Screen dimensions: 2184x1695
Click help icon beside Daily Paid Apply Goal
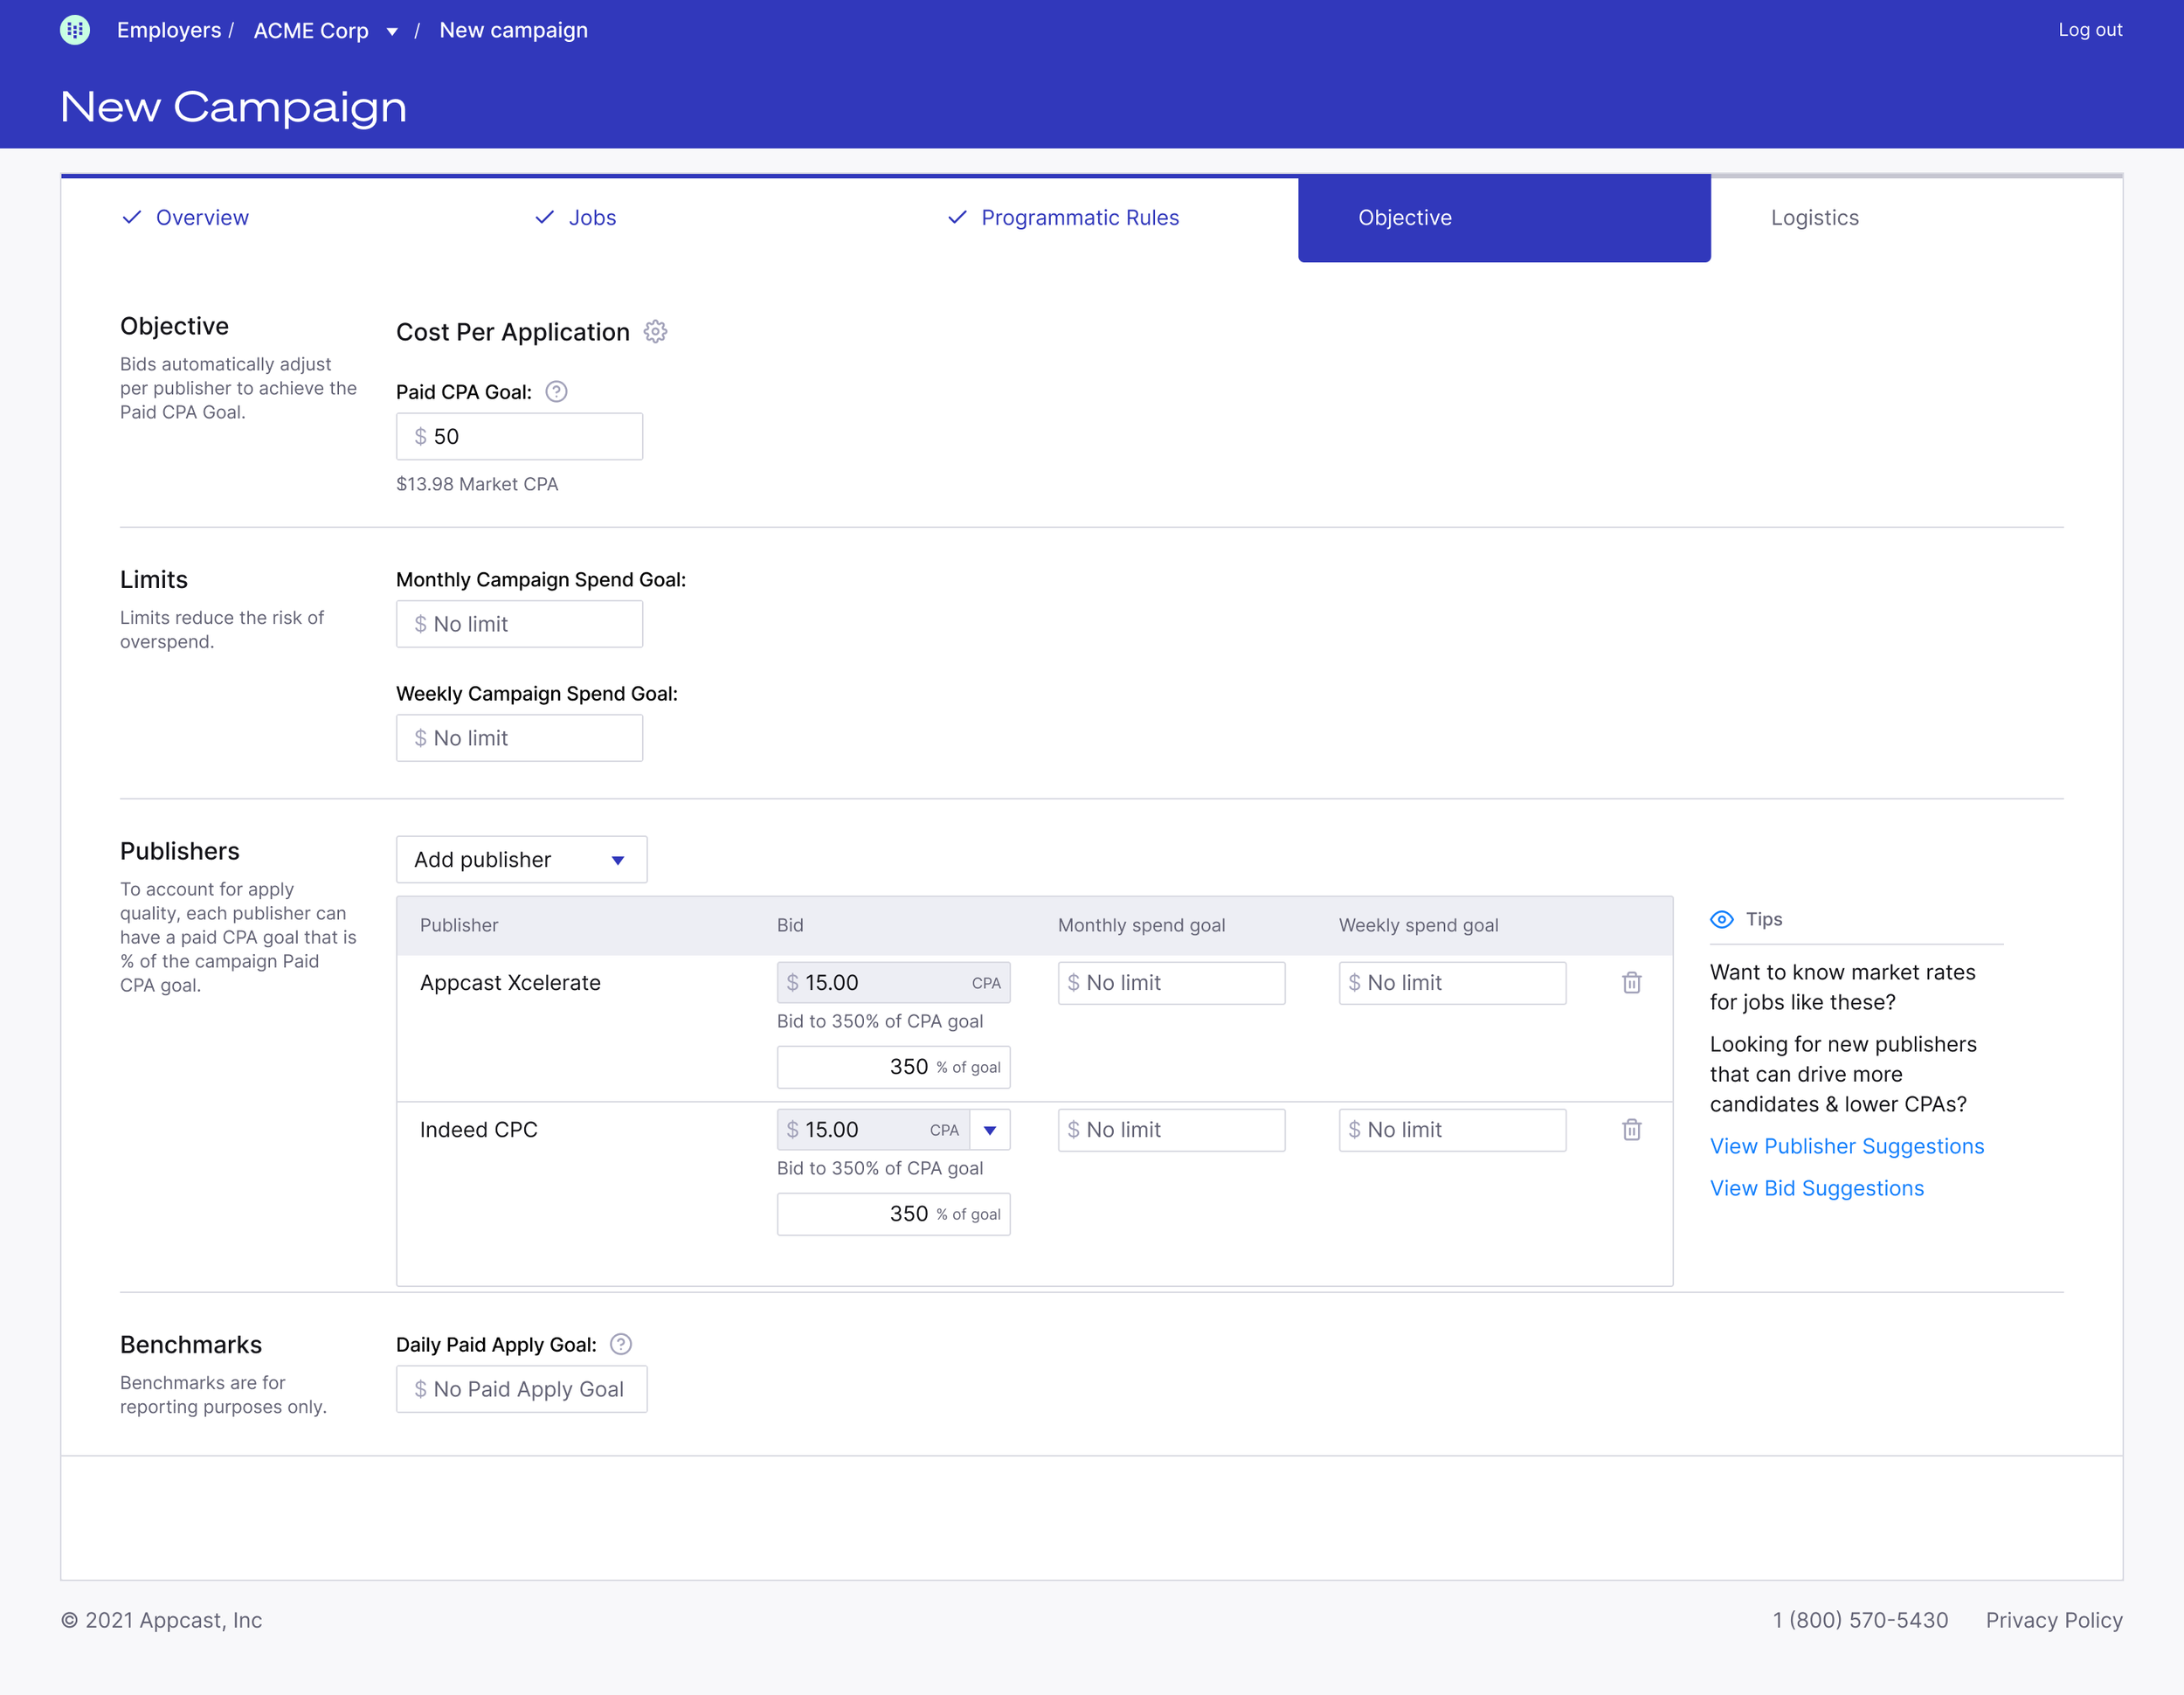620,1345
